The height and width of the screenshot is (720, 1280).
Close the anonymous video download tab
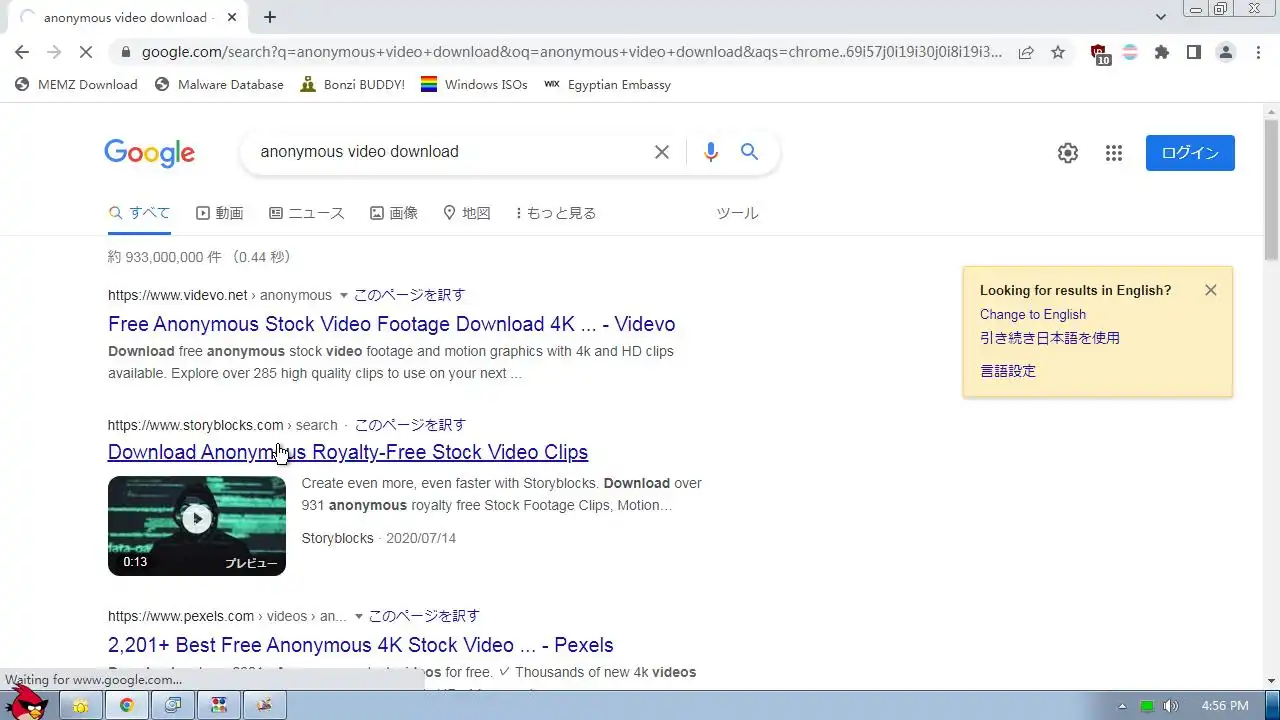pos(232,17)
